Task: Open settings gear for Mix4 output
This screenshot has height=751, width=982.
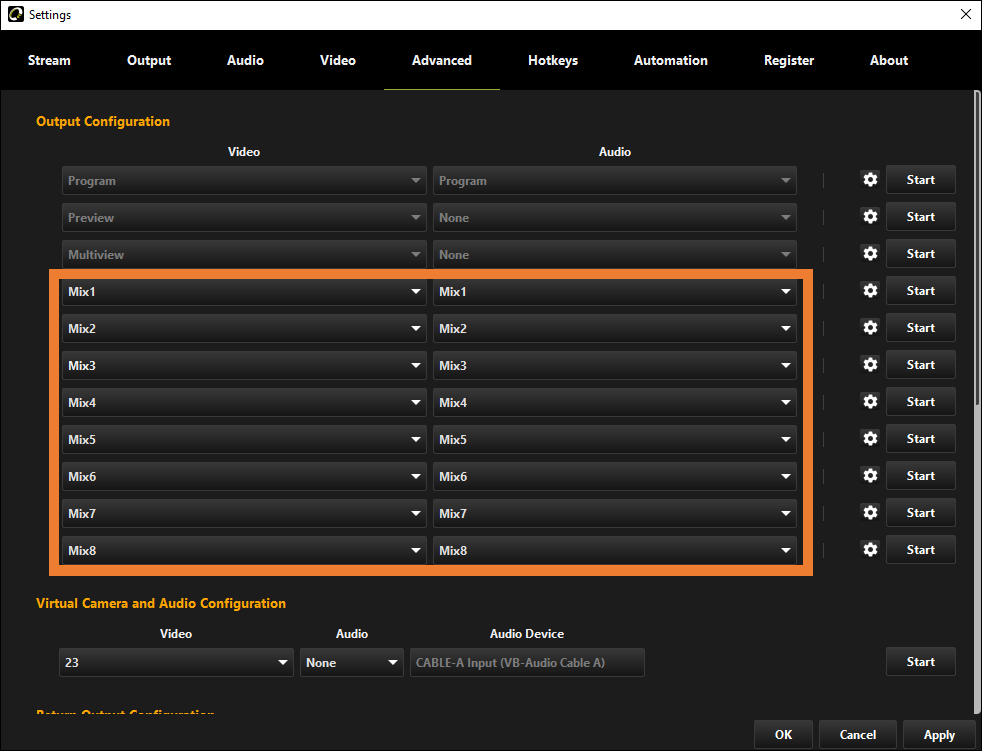Action: pyautogui.click(x=869, y=401)
